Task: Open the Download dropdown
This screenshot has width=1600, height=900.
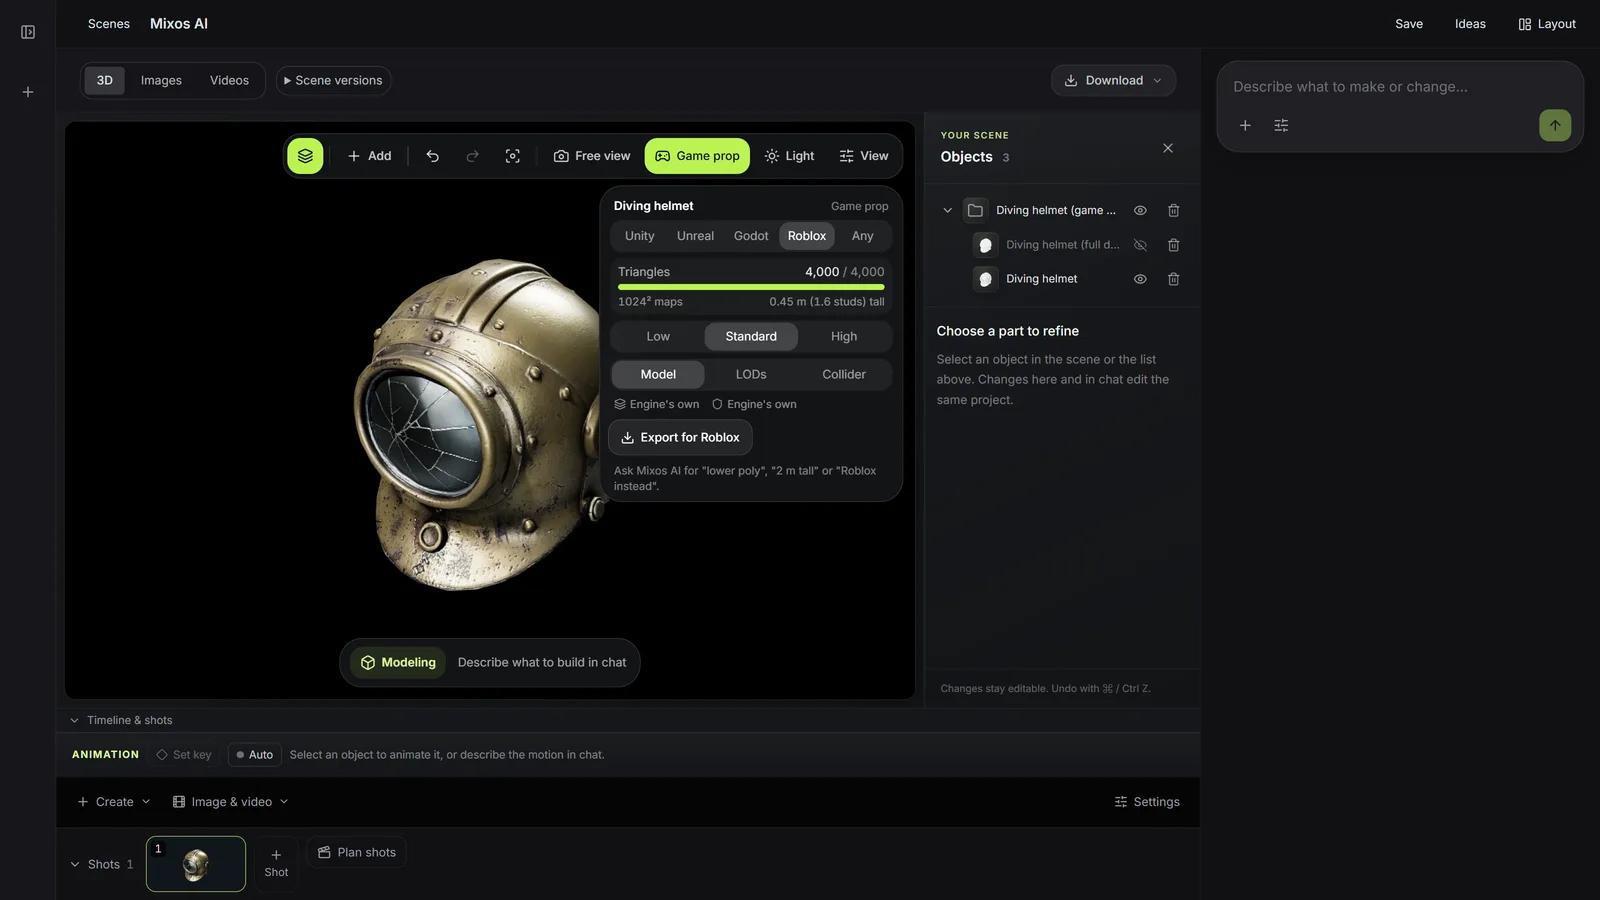Action: 1113,80
